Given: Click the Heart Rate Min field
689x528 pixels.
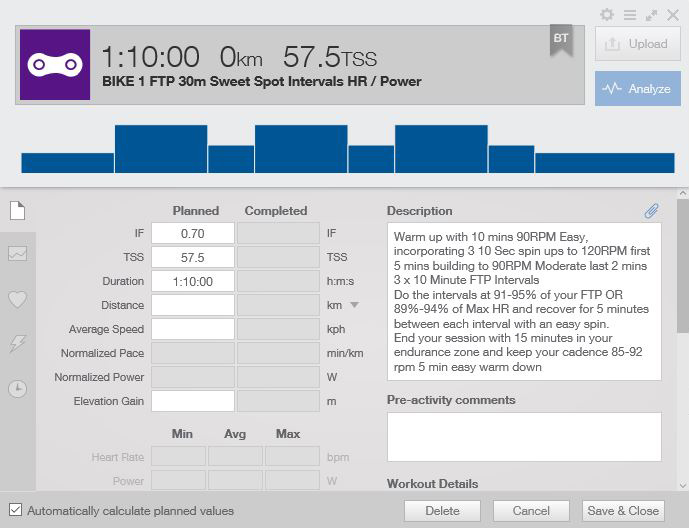Looking at the screenshot, I should pos(178,456).
